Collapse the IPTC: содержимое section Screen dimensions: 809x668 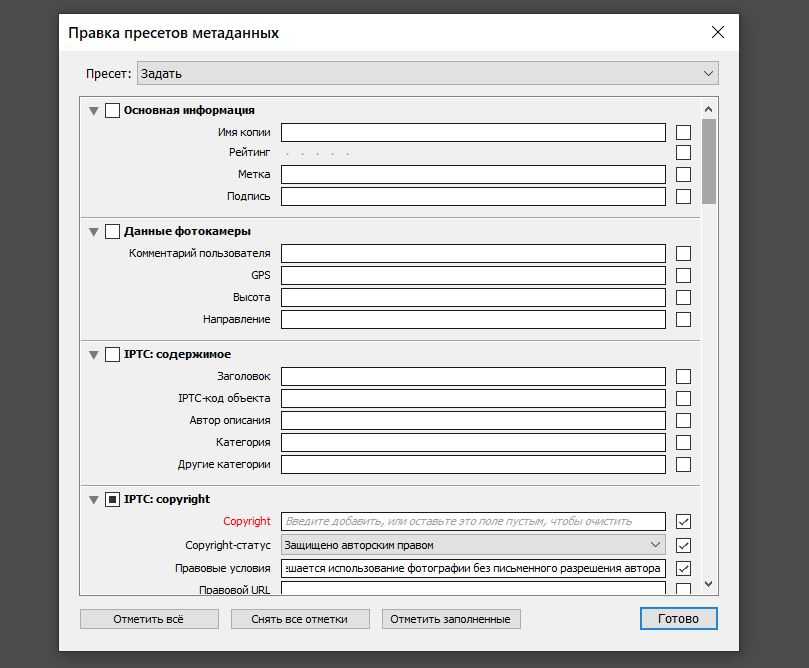tap(93, 354)
